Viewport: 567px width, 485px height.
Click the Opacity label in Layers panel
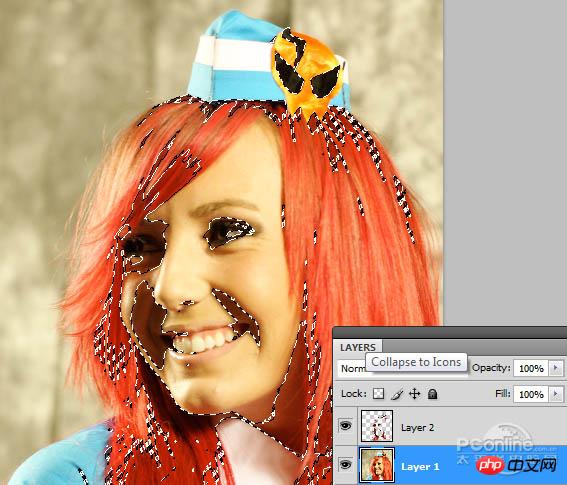click(491, 368)
